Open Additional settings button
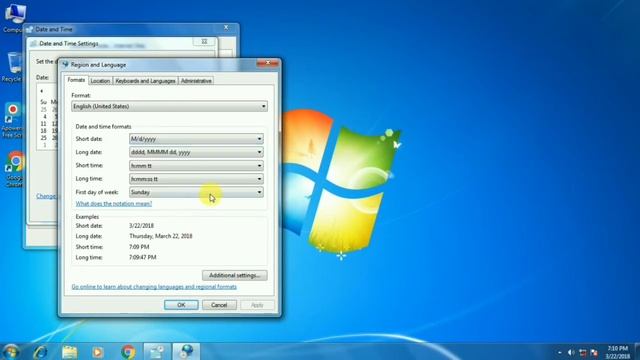 235,275
